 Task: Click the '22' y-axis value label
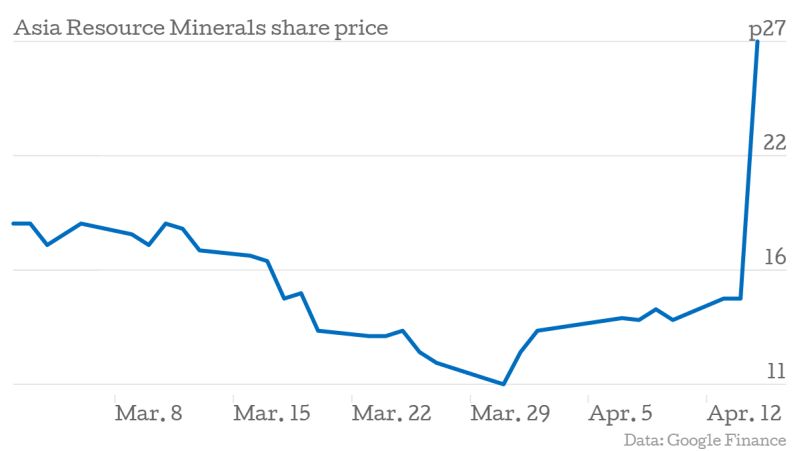pyautogui.click(x=775, y=143)
